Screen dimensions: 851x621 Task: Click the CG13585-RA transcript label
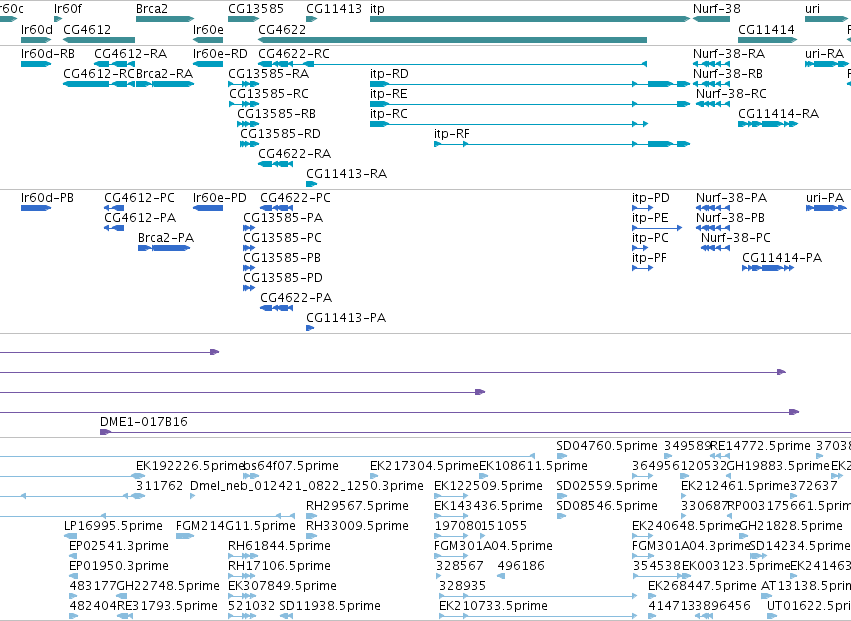(269, 74)
